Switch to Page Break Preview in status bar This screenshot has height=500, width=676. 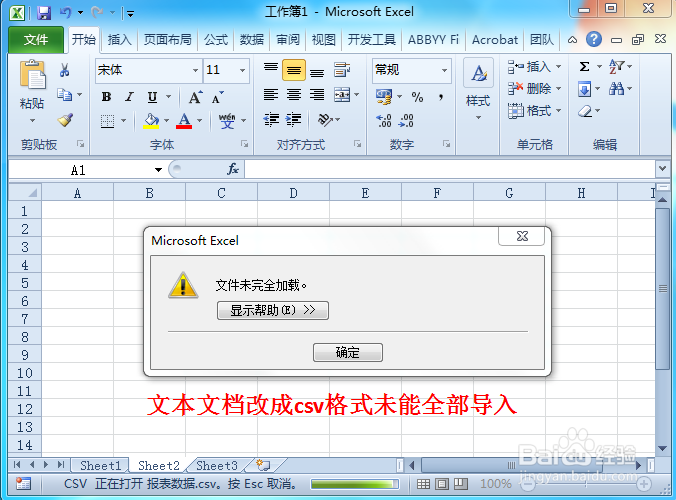point(461,484)
